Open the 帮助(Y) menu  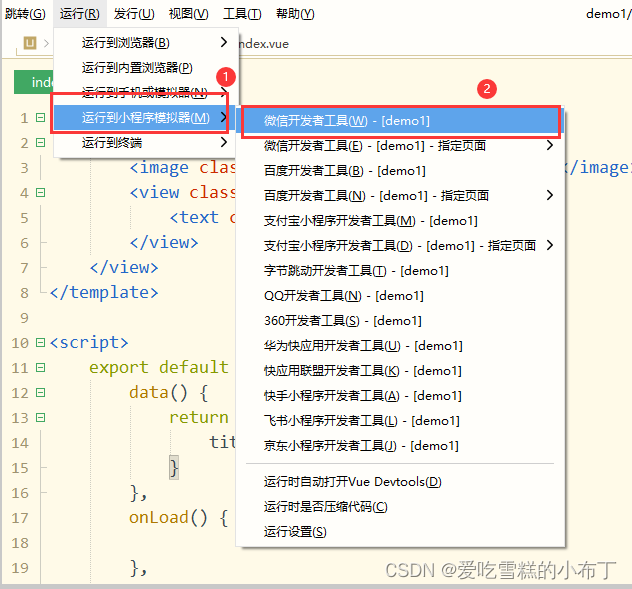point(295,14)
